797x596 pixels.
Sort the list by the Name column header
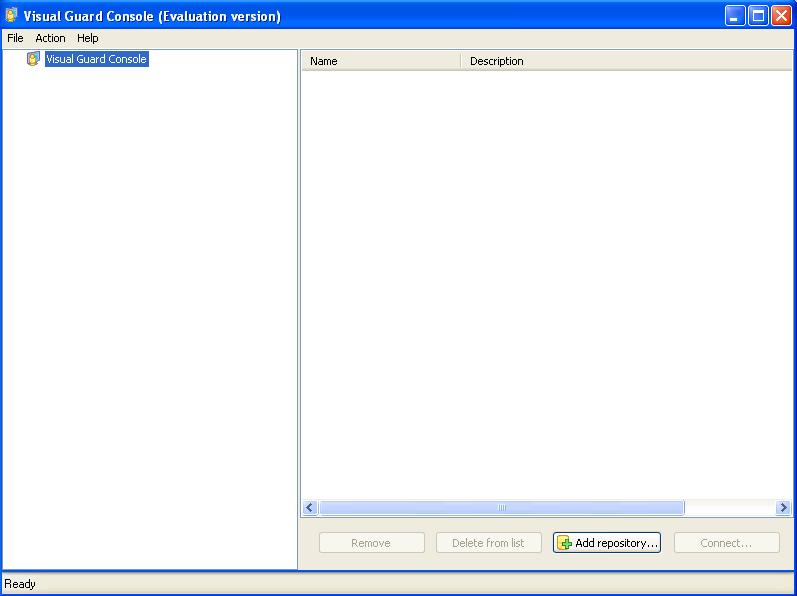click(380, 61)
